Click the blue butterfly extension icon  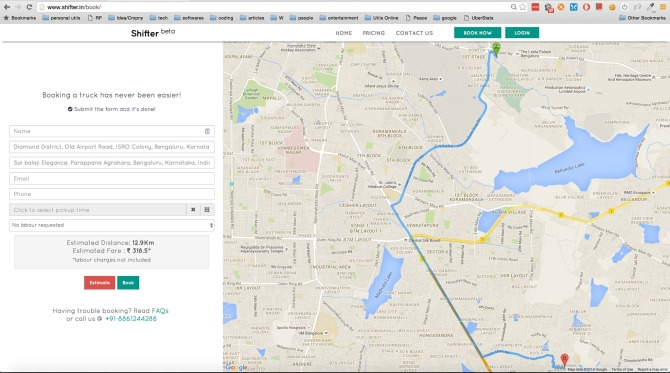point(573,7)
